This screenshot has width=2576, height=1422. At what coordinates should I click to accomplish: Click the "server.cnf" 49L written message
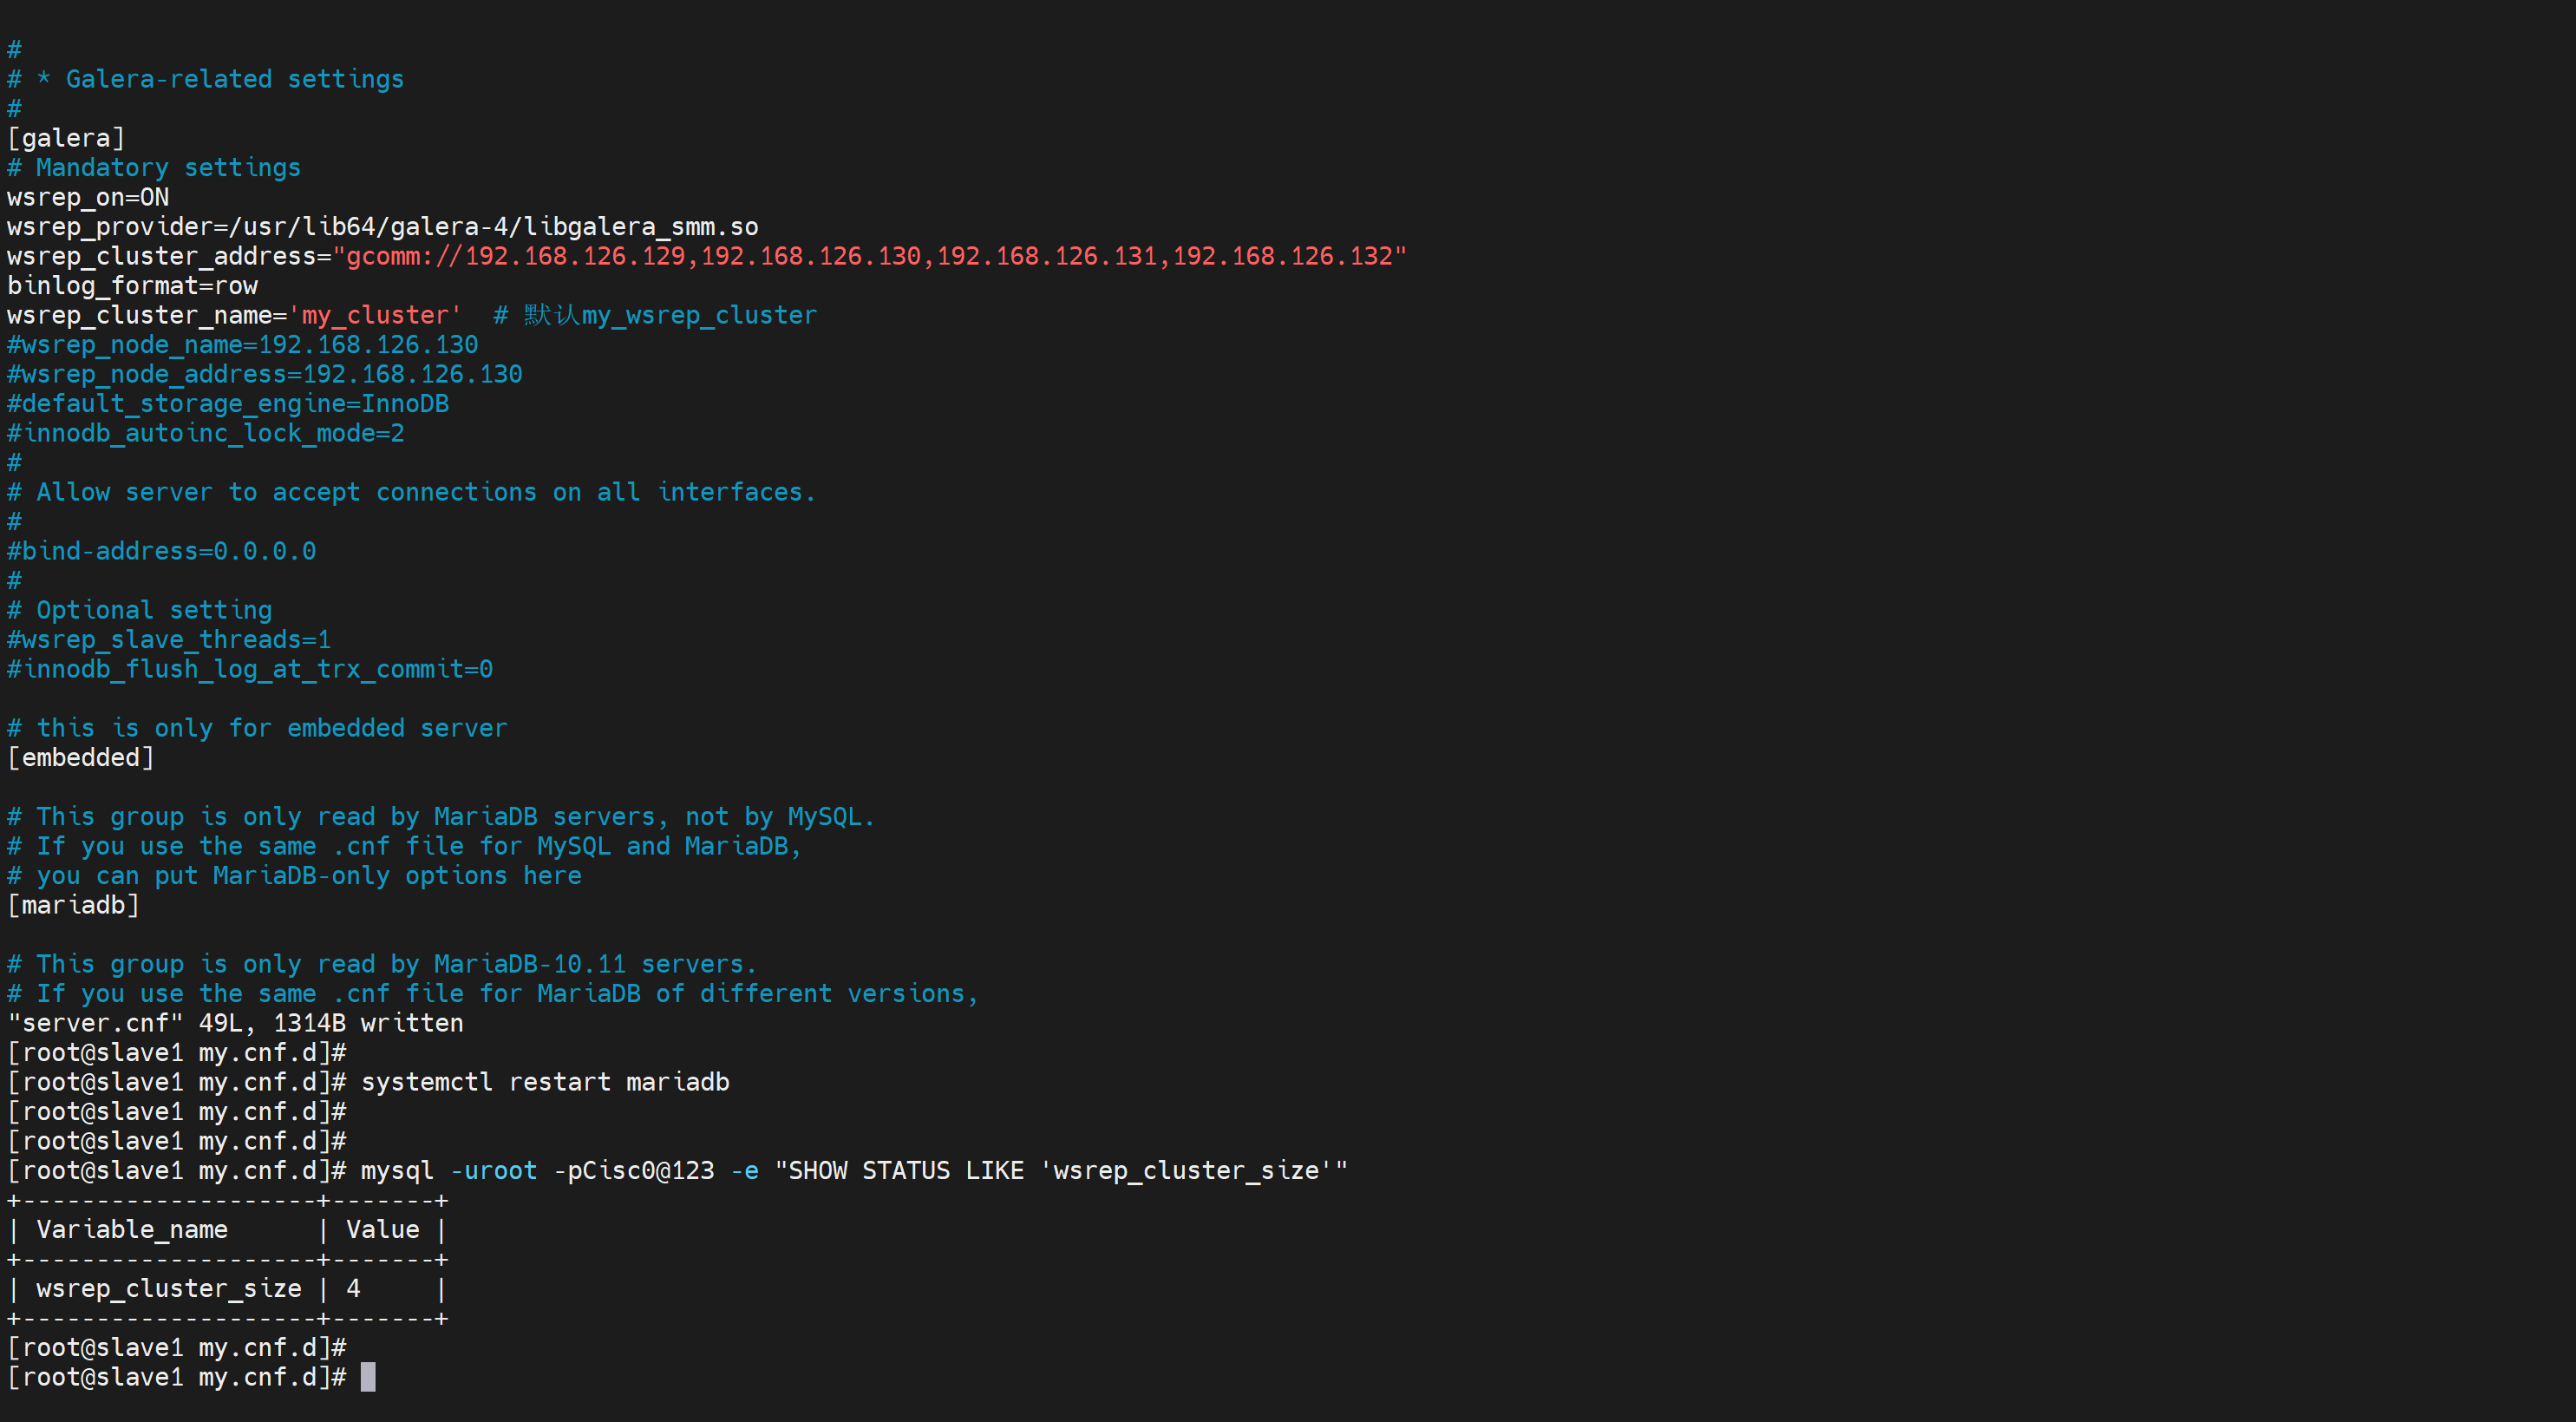[235, 1023]
